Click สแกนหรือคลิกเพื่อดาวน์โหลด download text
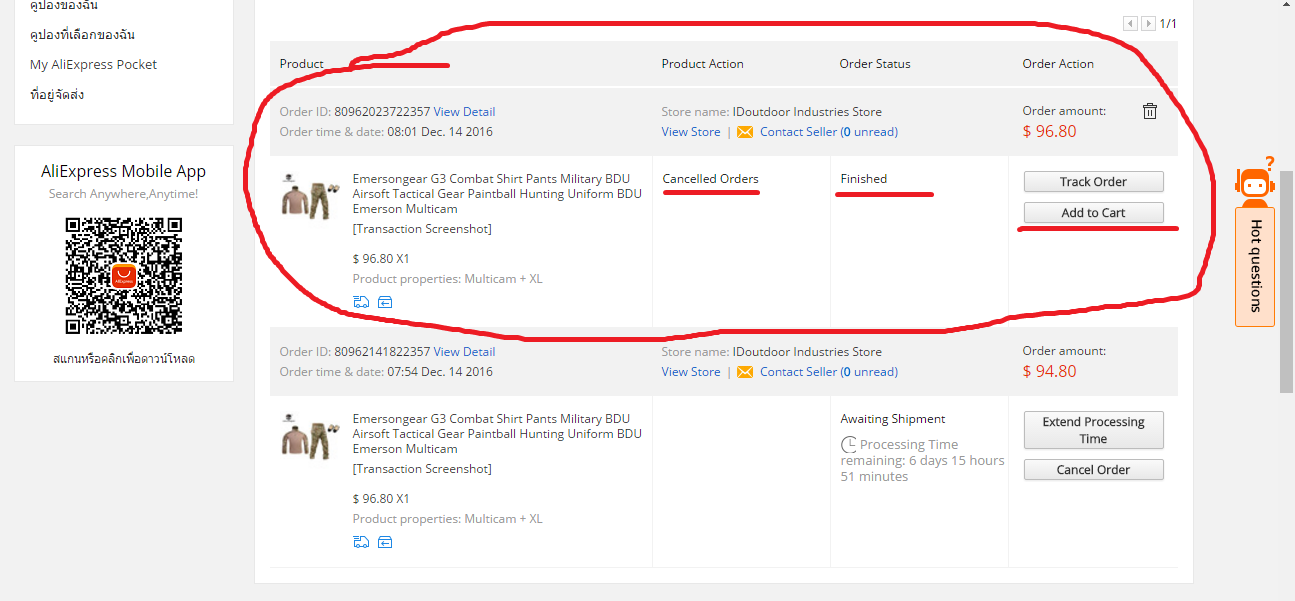 point(124,358)
